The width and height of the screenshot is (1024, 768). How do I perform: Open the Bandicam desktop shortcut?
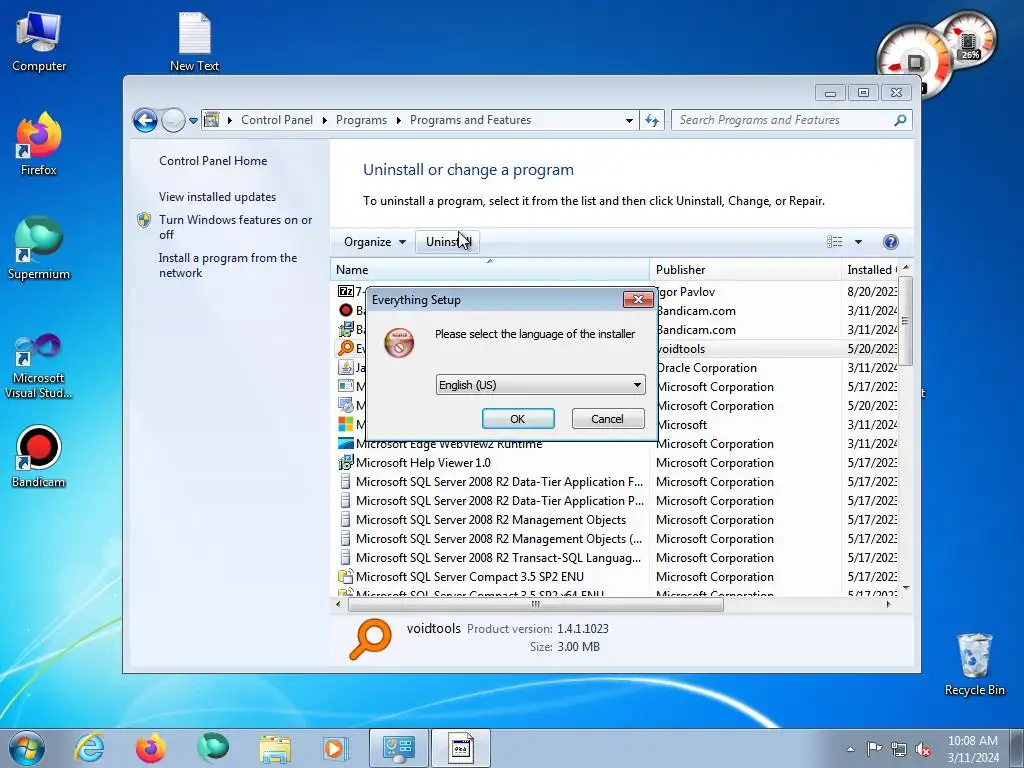(39, 457)
